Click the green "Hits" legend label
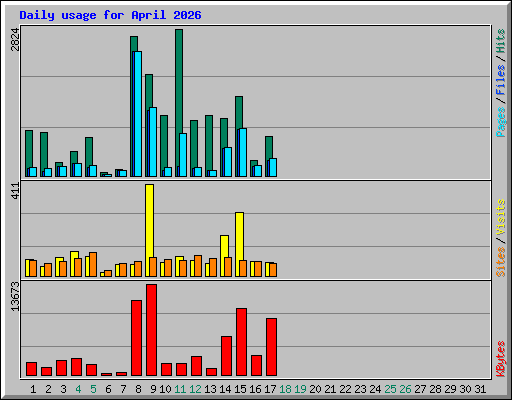This screenshot has height=400, width=512. point(501,41)
